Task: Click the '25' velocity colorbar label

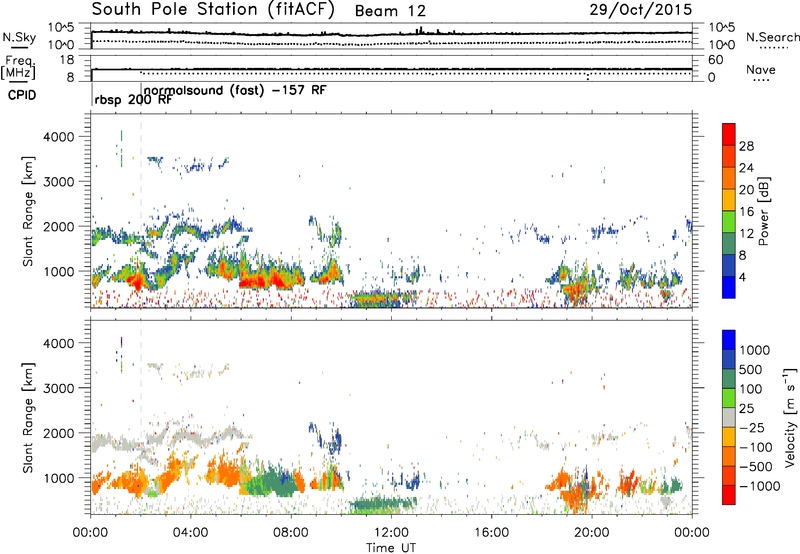Action: 746,409
